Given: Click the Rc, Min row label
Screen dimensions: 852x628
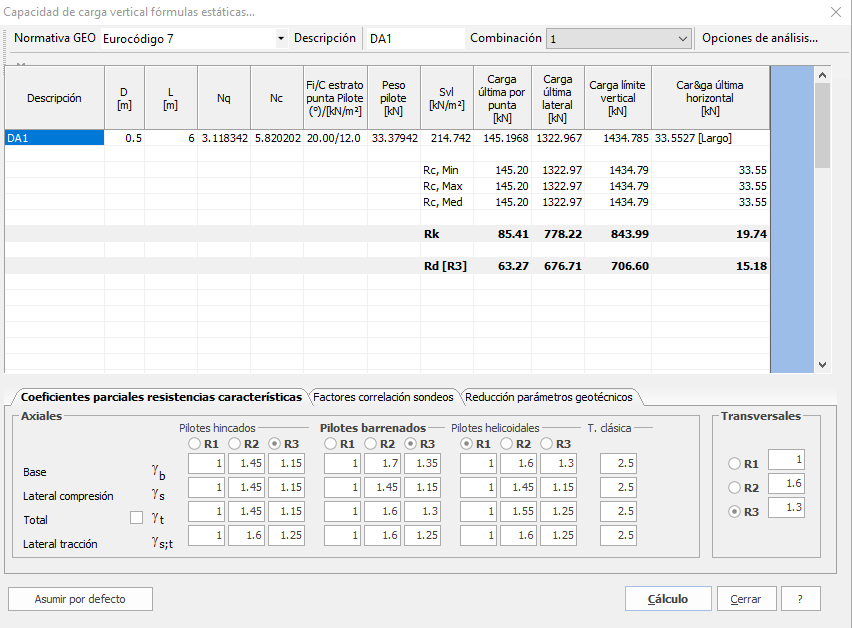Looking at the screenshot, I should pyautogui.click(x=441, y=170).
